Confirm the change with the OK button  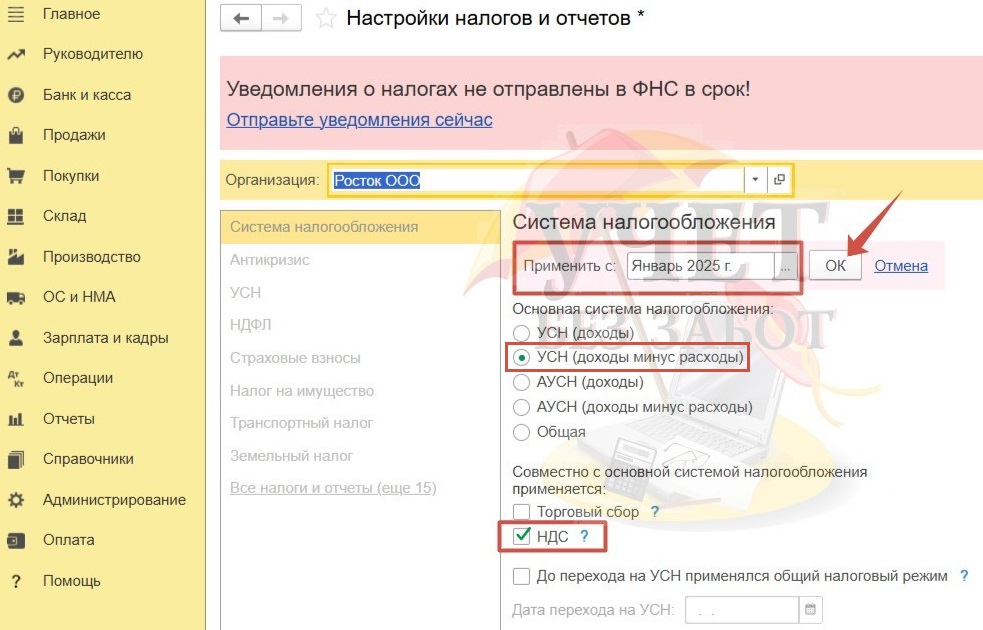[835, 266]
